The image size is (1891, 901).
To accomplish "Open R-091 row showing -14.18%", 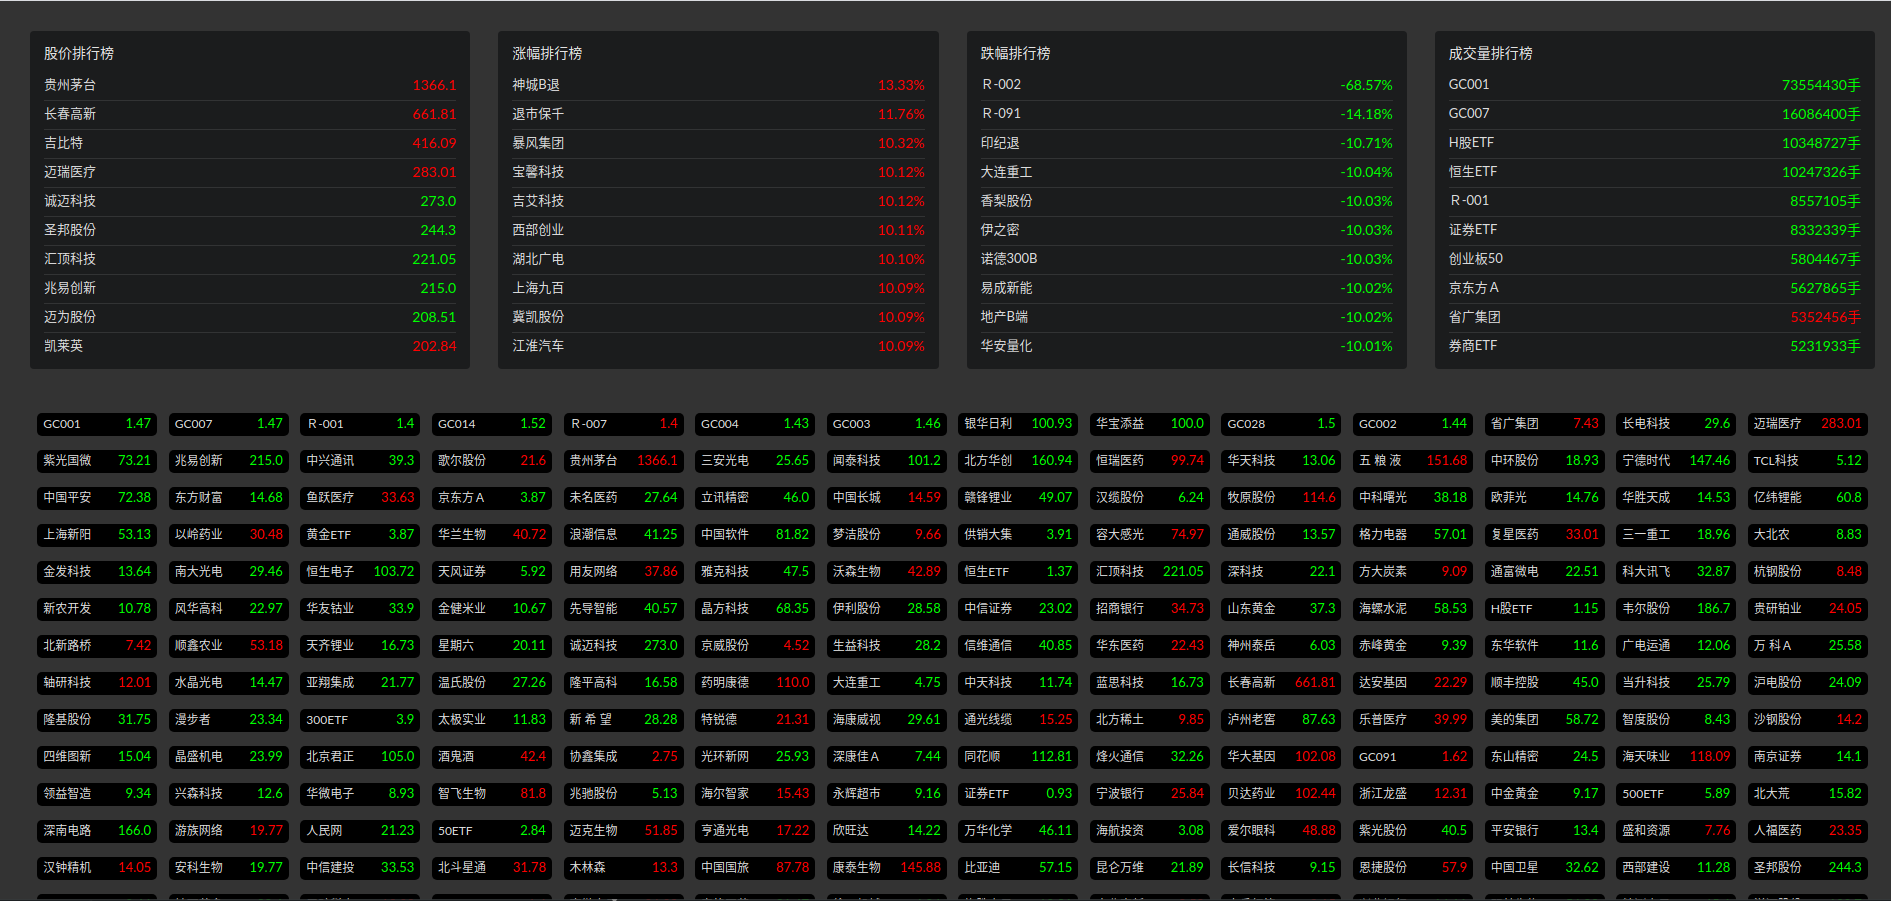I will tap(1186, 114).
